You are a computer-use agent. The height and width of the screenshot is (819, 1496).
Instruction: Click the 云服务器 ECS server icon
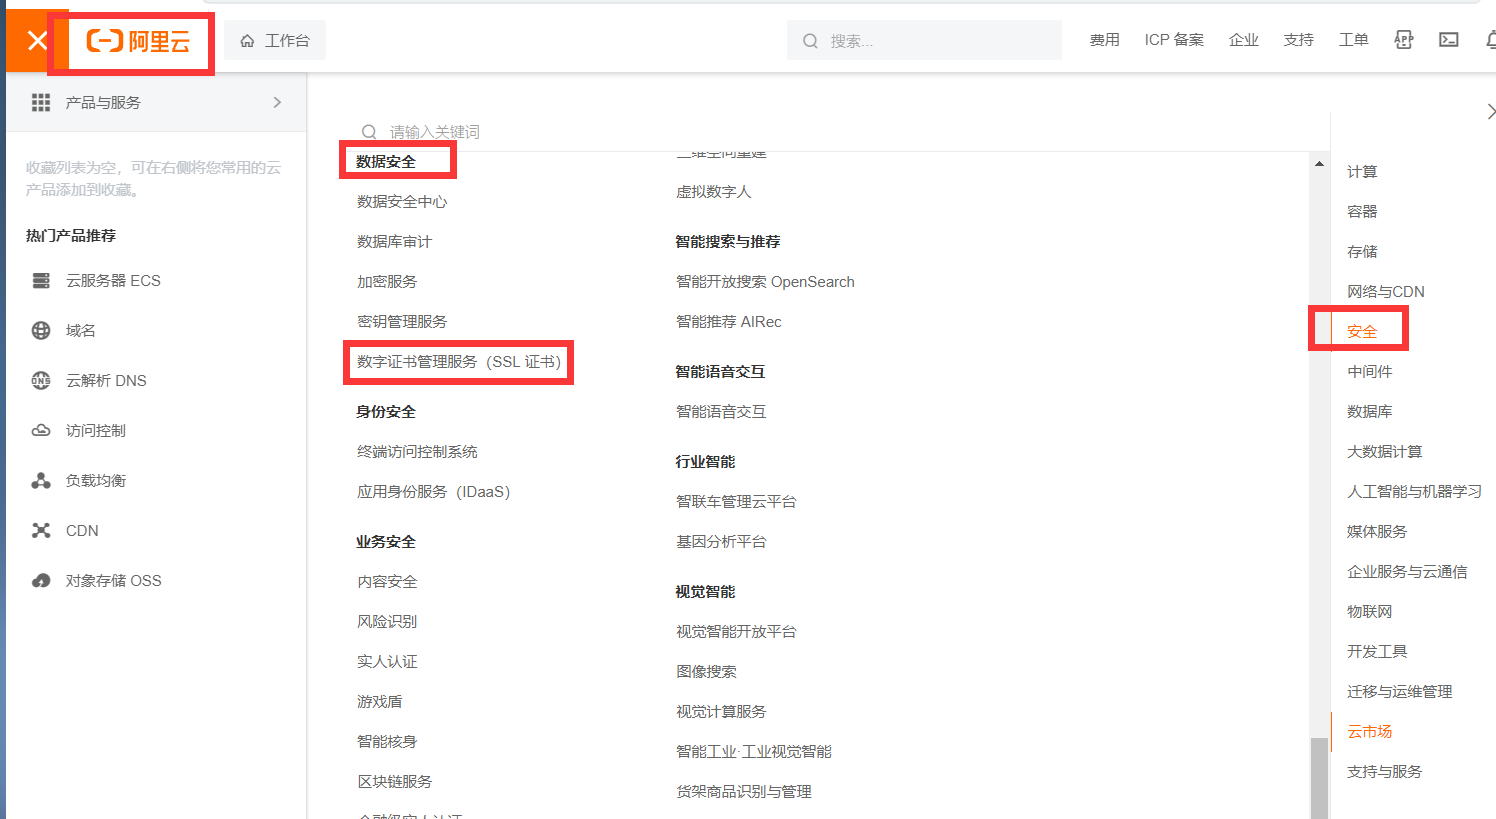41,281
